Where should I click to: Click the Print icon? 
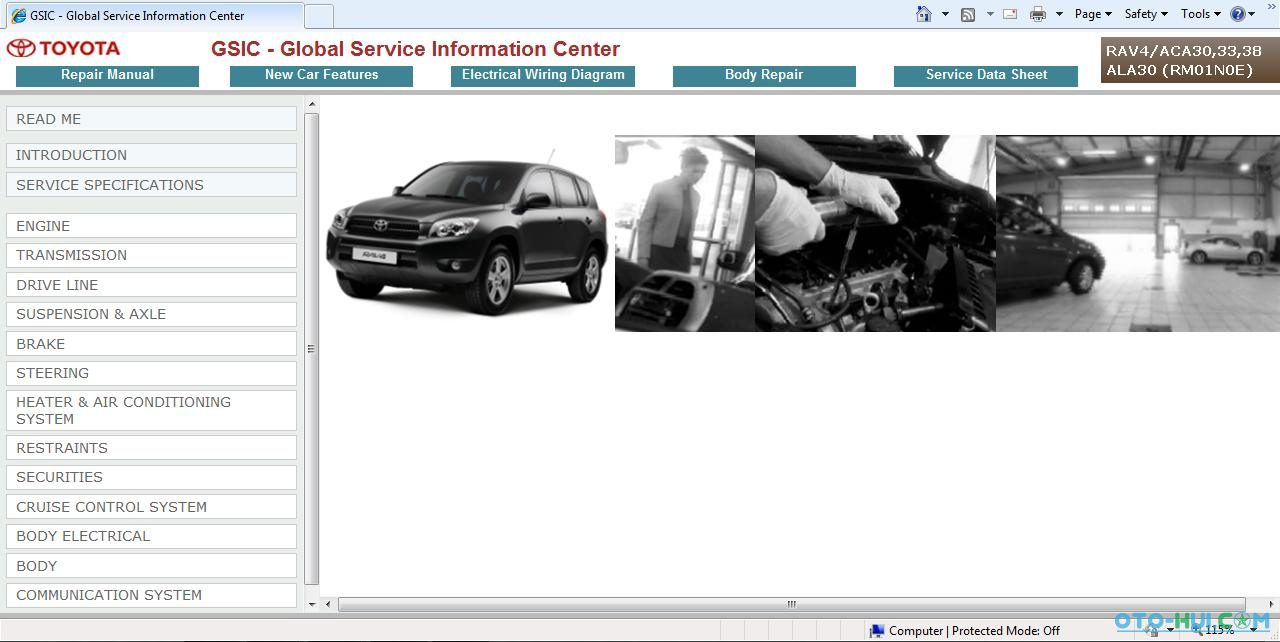[x=1038, y=14]
